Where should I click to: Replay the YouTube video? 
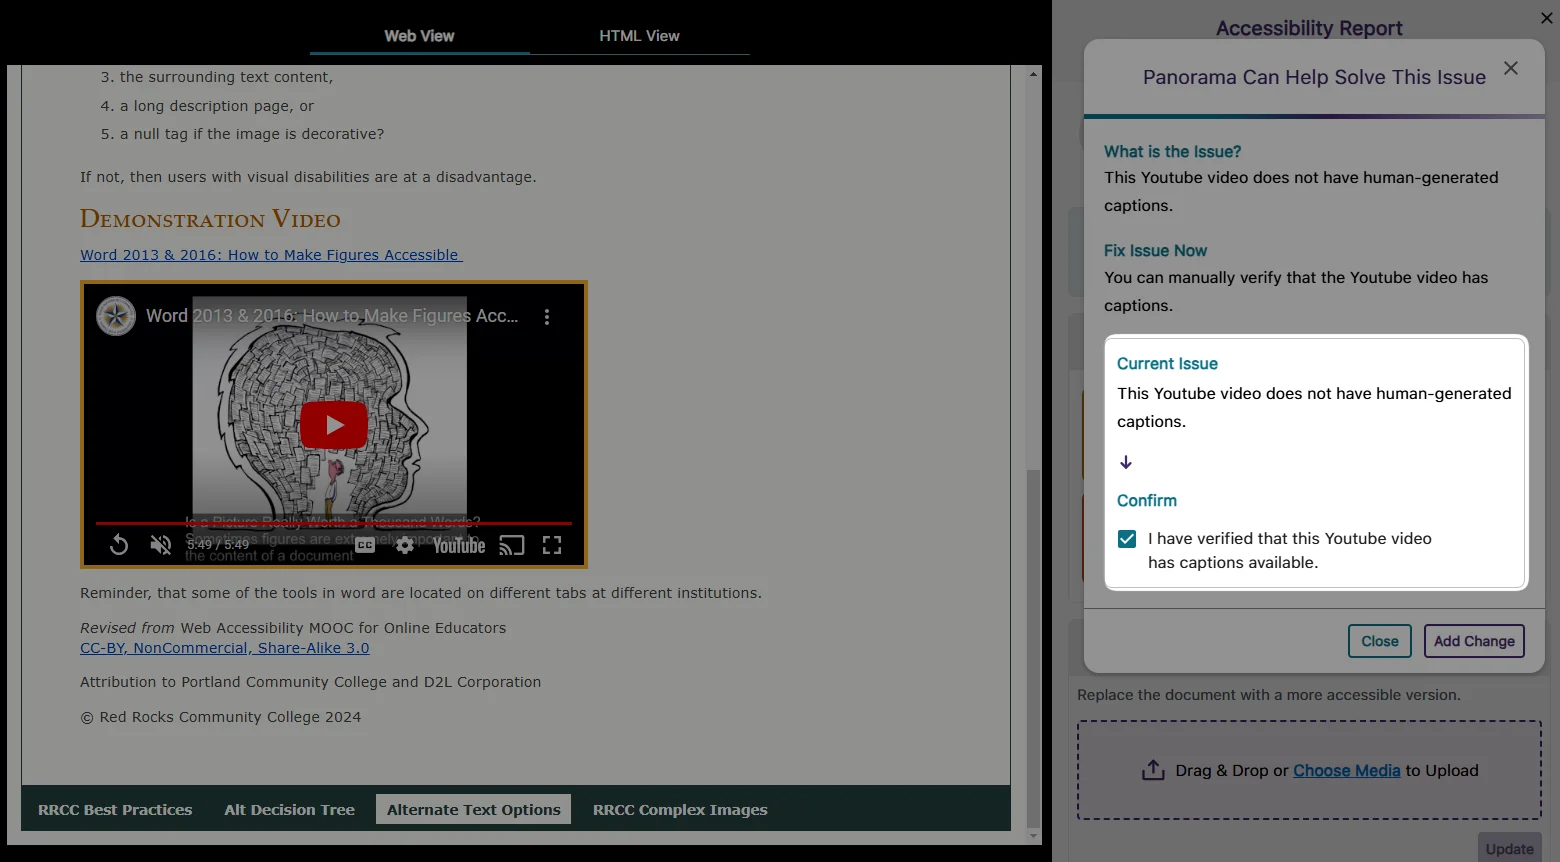(119, 545)
